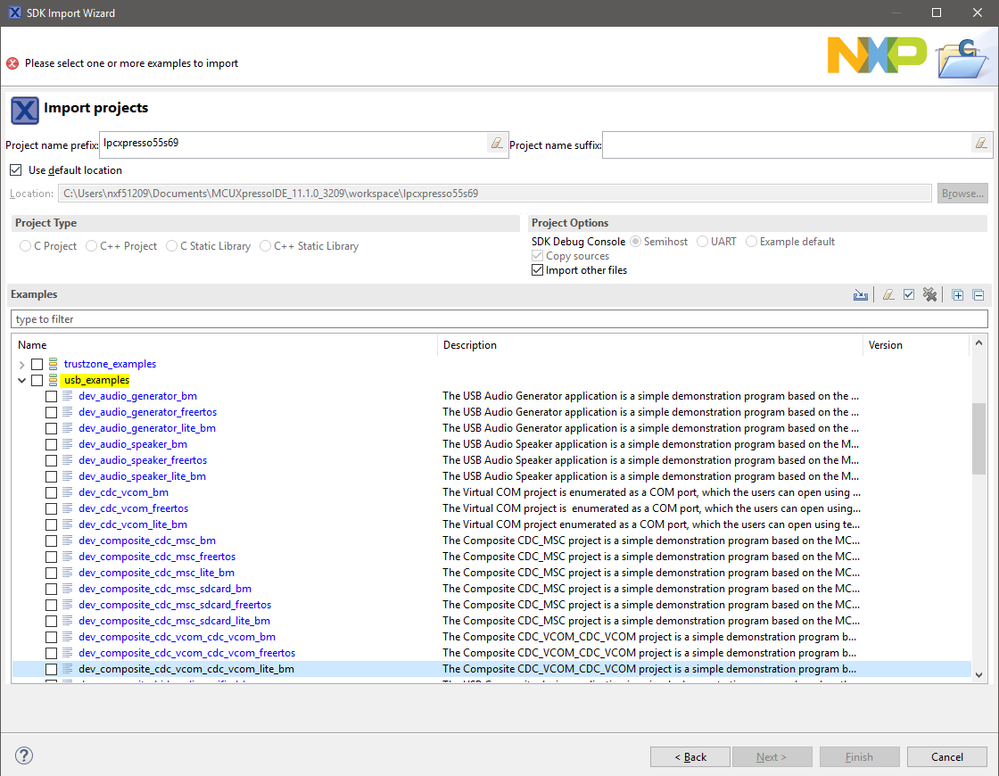
Task: Click the examples list scrollbar thumb
Action: tap(979, 439)
